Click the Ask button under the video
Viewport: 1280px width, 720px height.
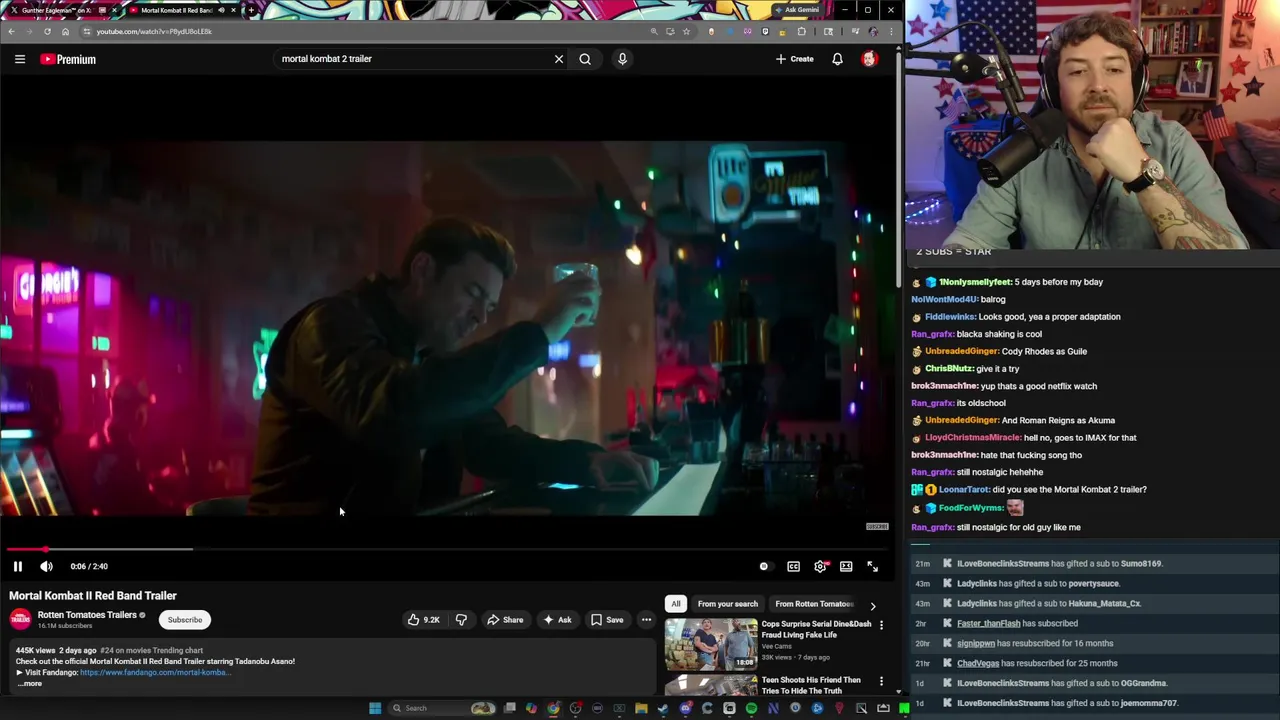coord(557,620)
